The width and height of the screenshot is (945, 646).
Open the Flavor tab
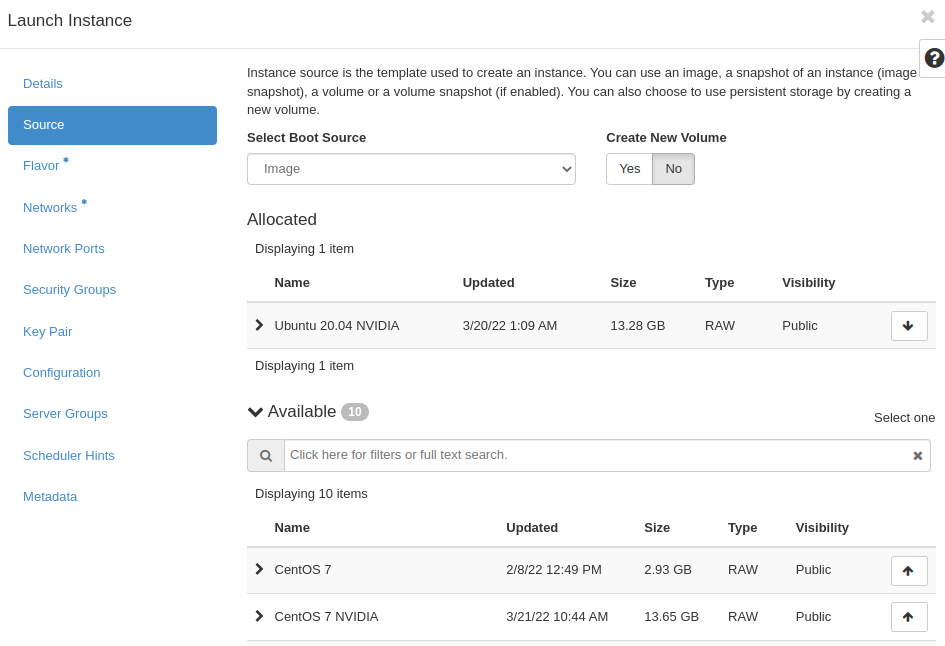pos(41,166)
